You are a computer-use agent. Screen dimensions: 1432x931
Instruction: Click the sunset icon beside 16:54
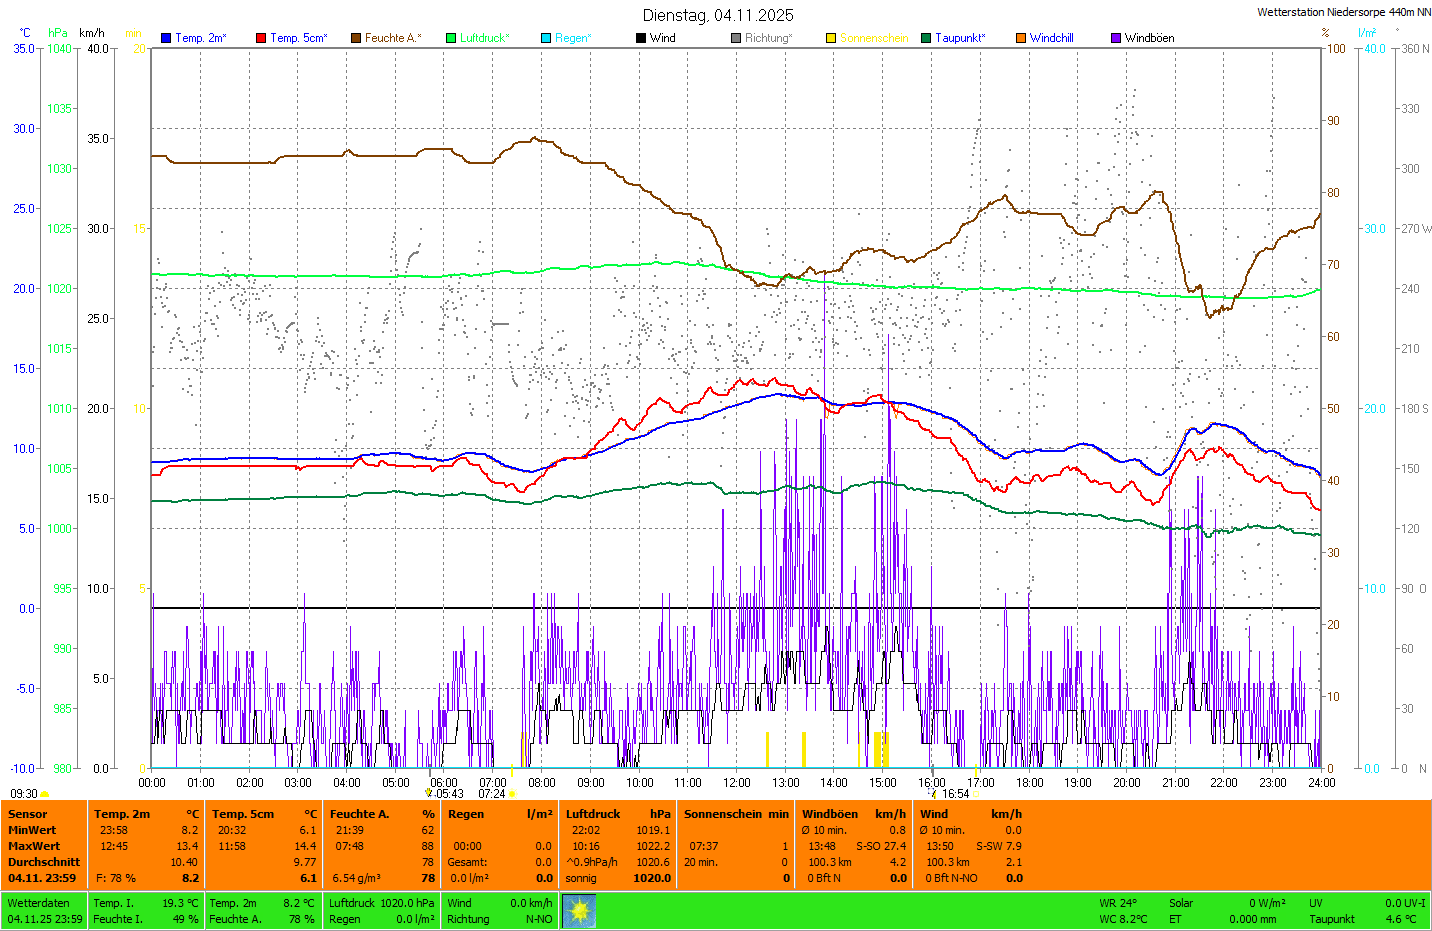tap(934, 794)
